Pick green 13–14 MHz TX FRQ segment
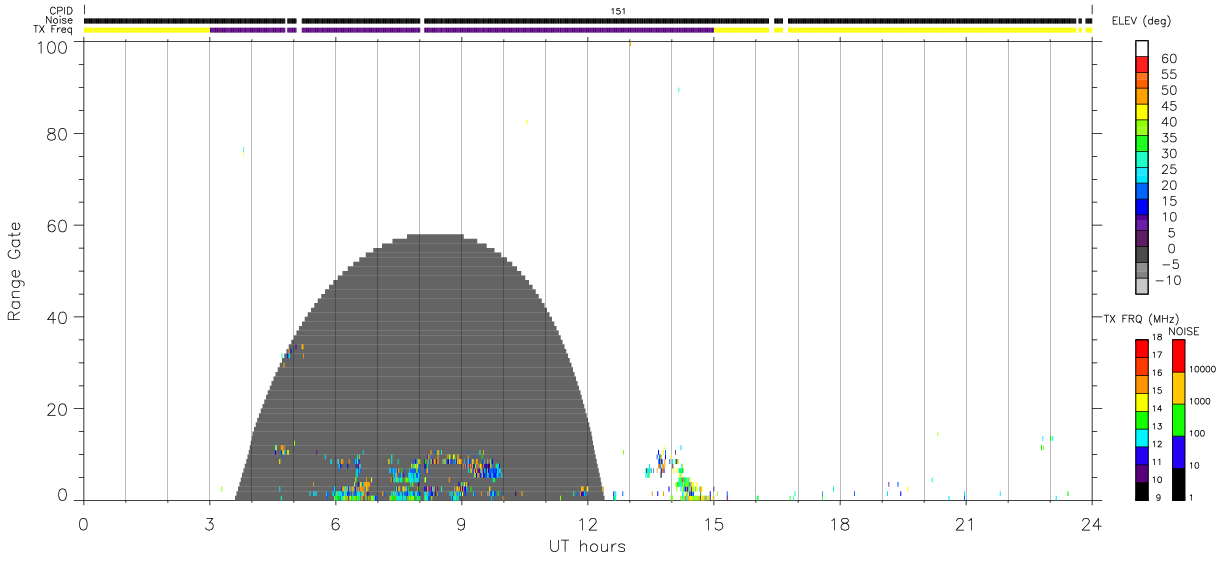 (x=1141, y=420)
